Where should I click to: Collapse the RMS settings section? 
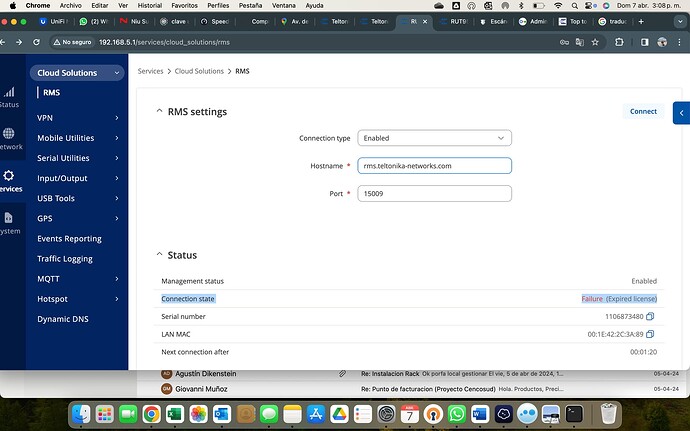159,111
